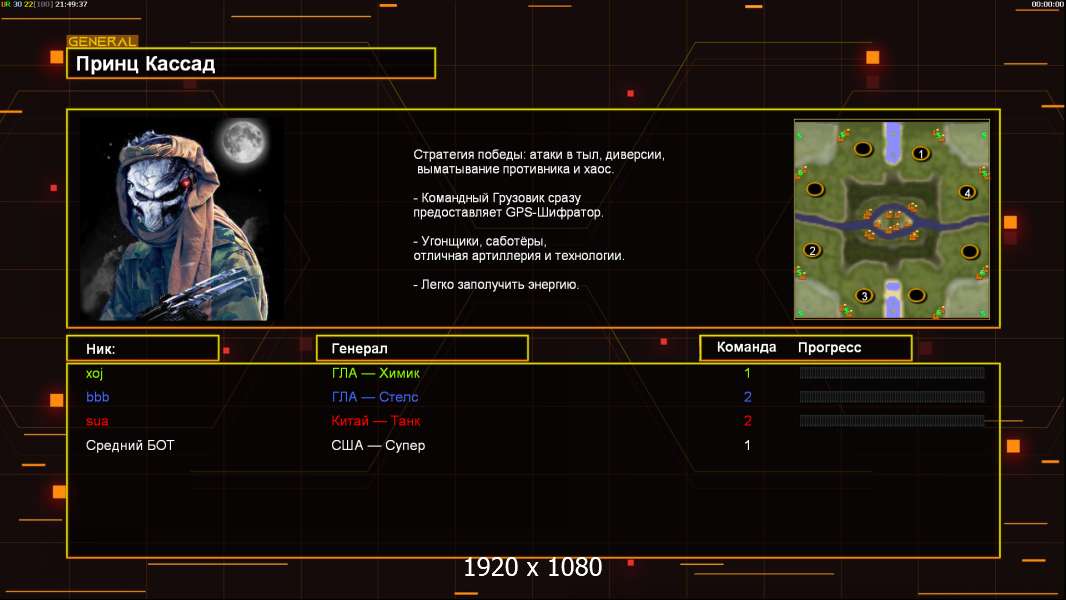Click the clock readout '21:49:37'
The height and width of the screenshot is (600, 1066).
[71, 4]
